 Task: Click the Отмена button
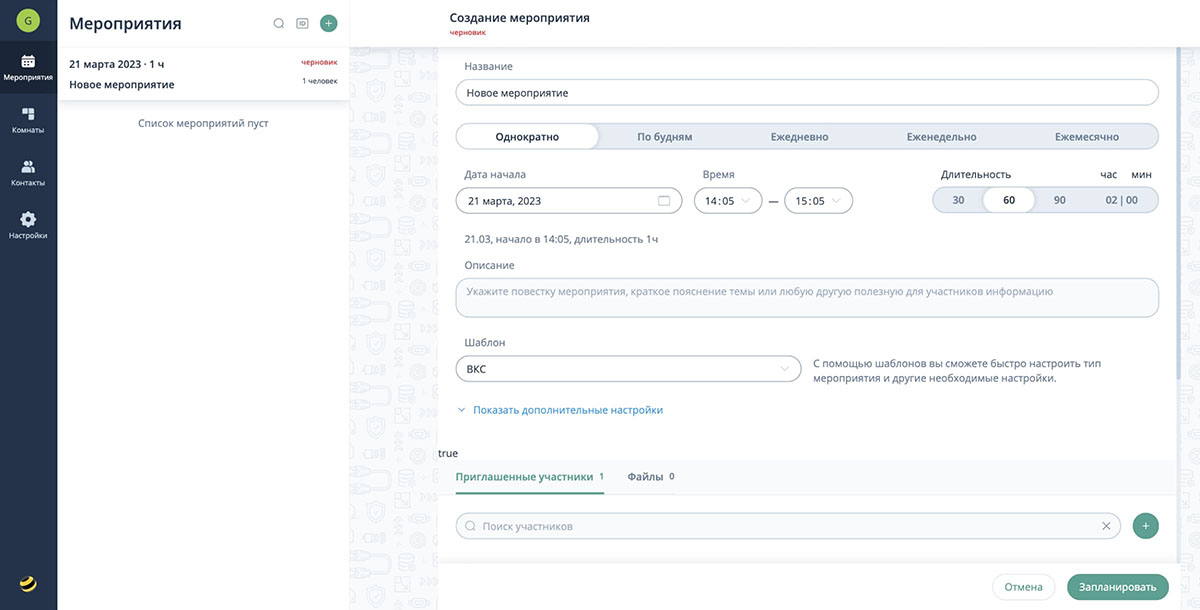1023,587
